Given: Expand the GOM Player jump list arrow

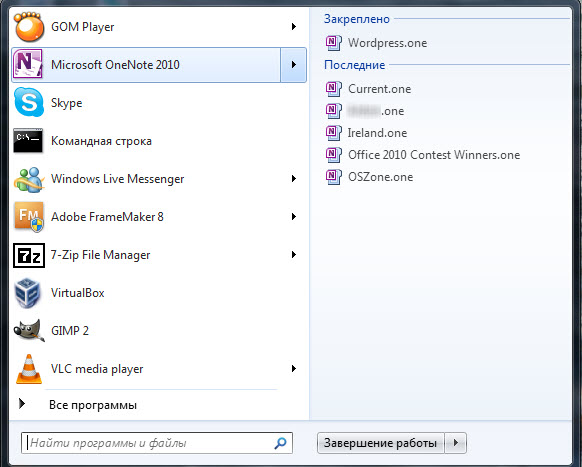Looking at the screenshot, I should click(x=294, y=27).
